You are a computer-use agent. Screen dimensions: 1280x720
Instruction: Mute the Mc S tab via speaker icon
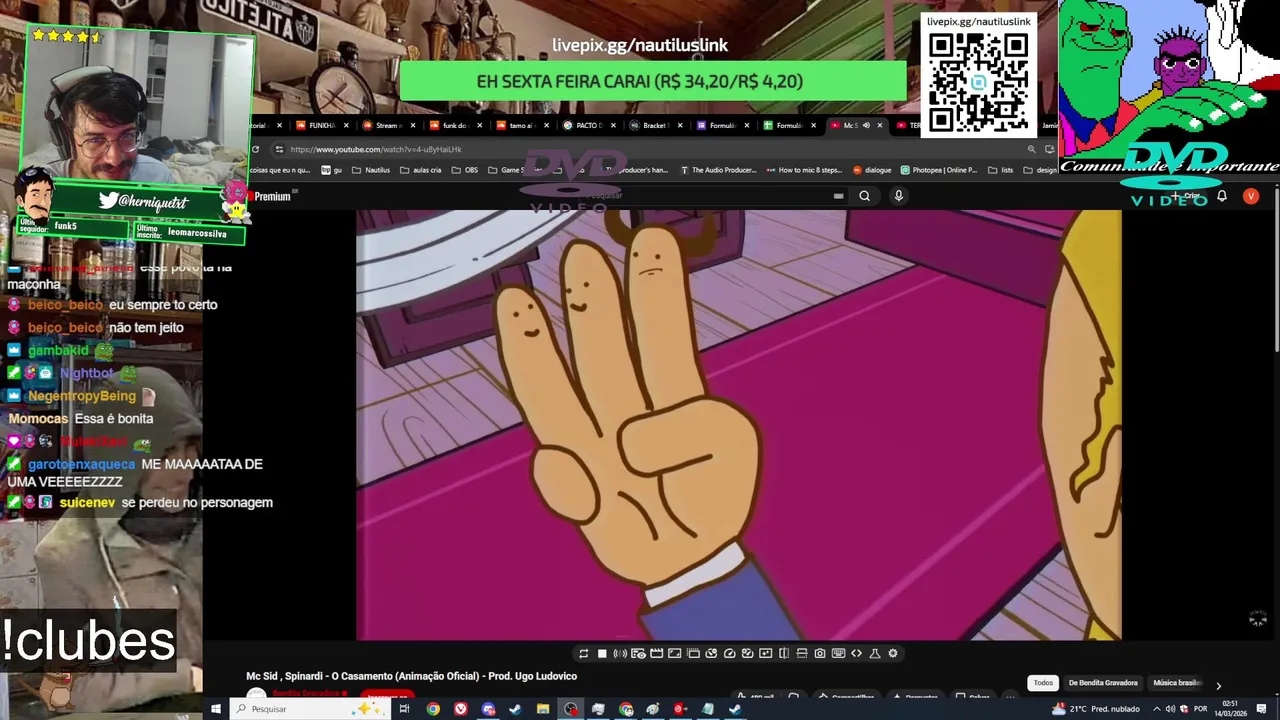(866, 125)
